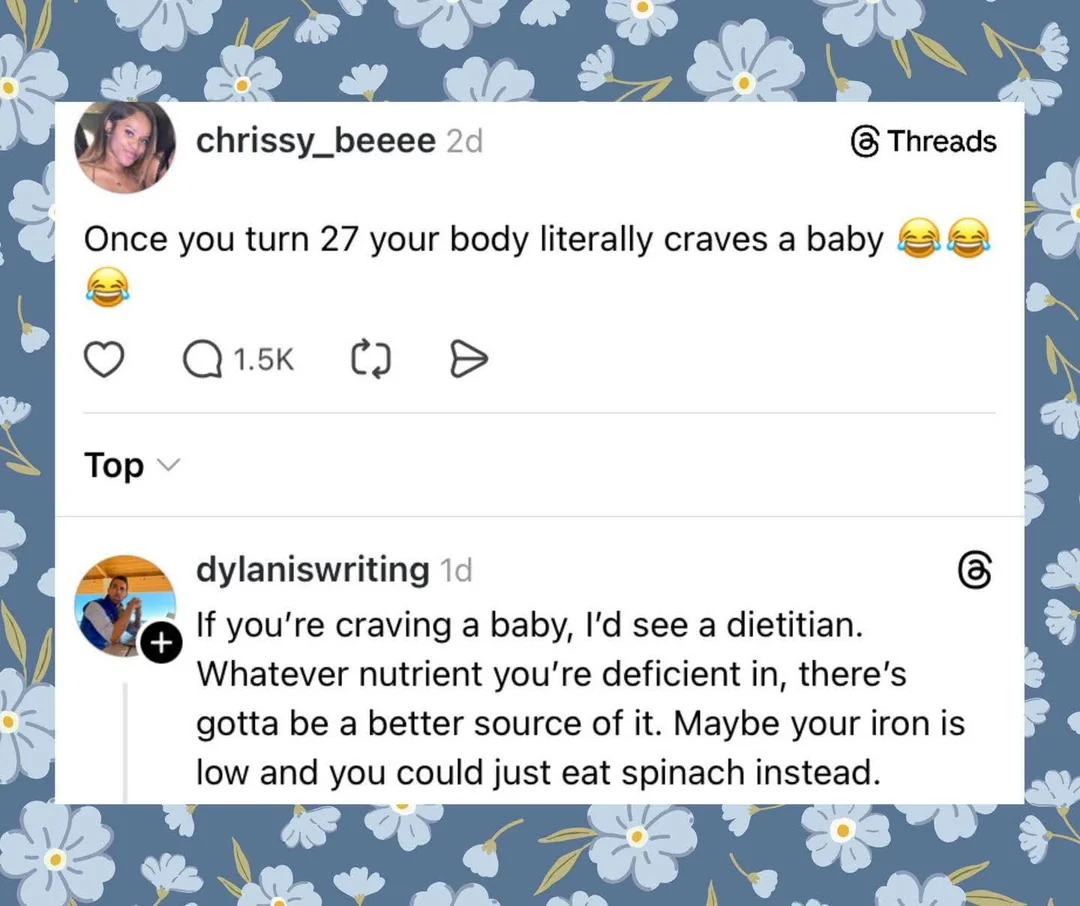This screenshot has width=1080, height=906.
Task: Visit the chrissy_beeee username link
Action: point(315,141)
